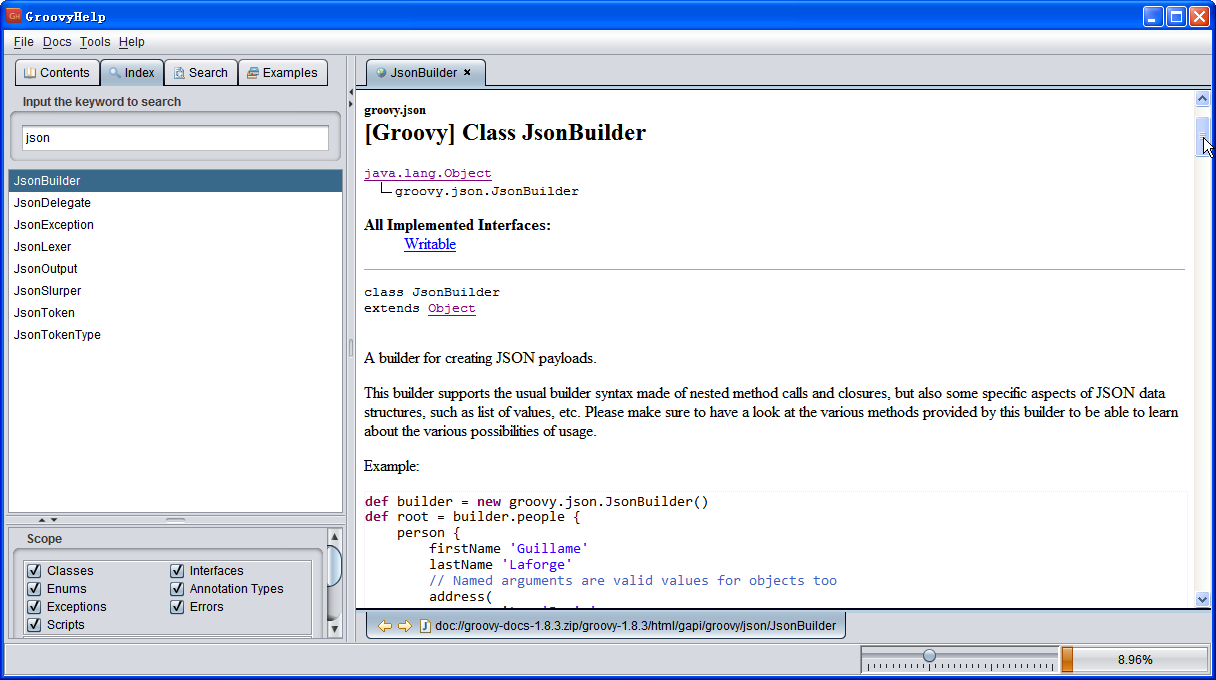Toggle the Interfaces checkbox

(x=177, y=571)
